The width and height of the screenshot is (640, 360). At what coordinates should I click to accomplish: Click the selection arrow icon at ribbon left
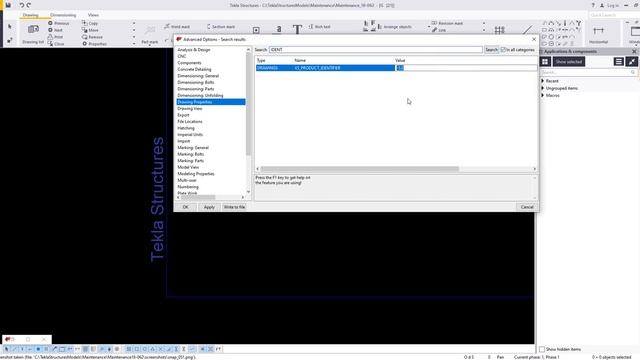[10, 27]
